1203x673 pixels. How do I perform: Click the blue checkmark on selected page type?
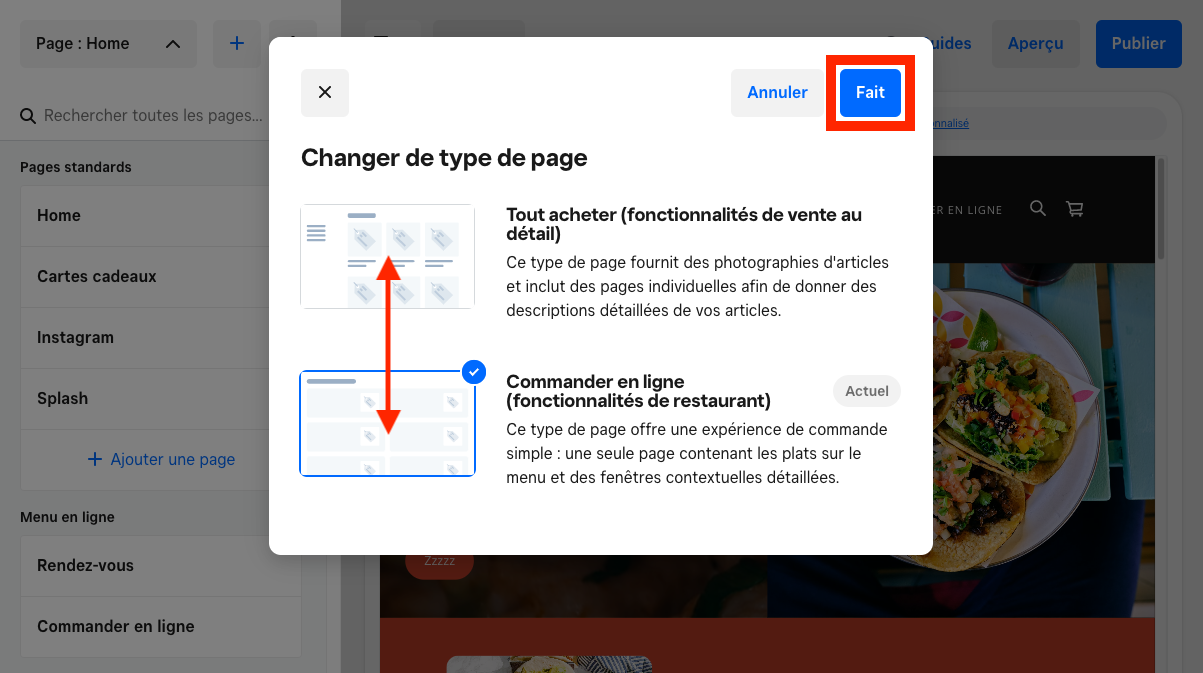tap(474, 372)
